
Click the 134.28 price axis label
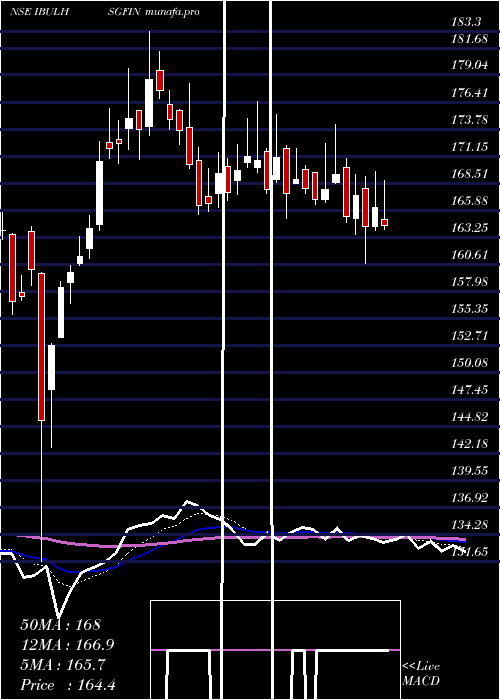tap(469, 524)
